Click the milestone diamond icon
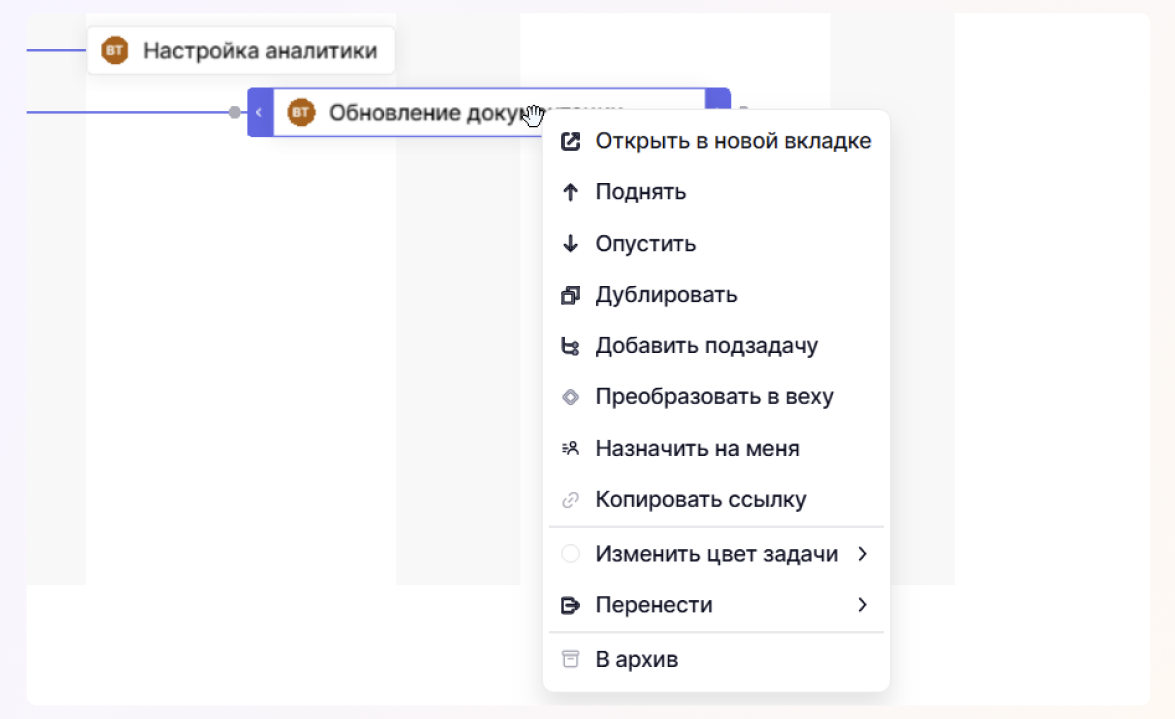Image resolution: width=1175 pixels, height=719 pixels. tap(571, 397)
